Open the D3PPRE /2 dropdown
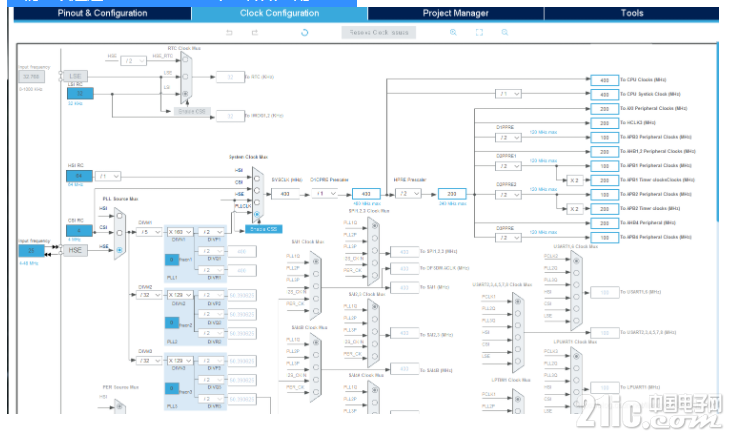Image resolution: width=730 pixels, height=437 pixels. click(508, 238)
